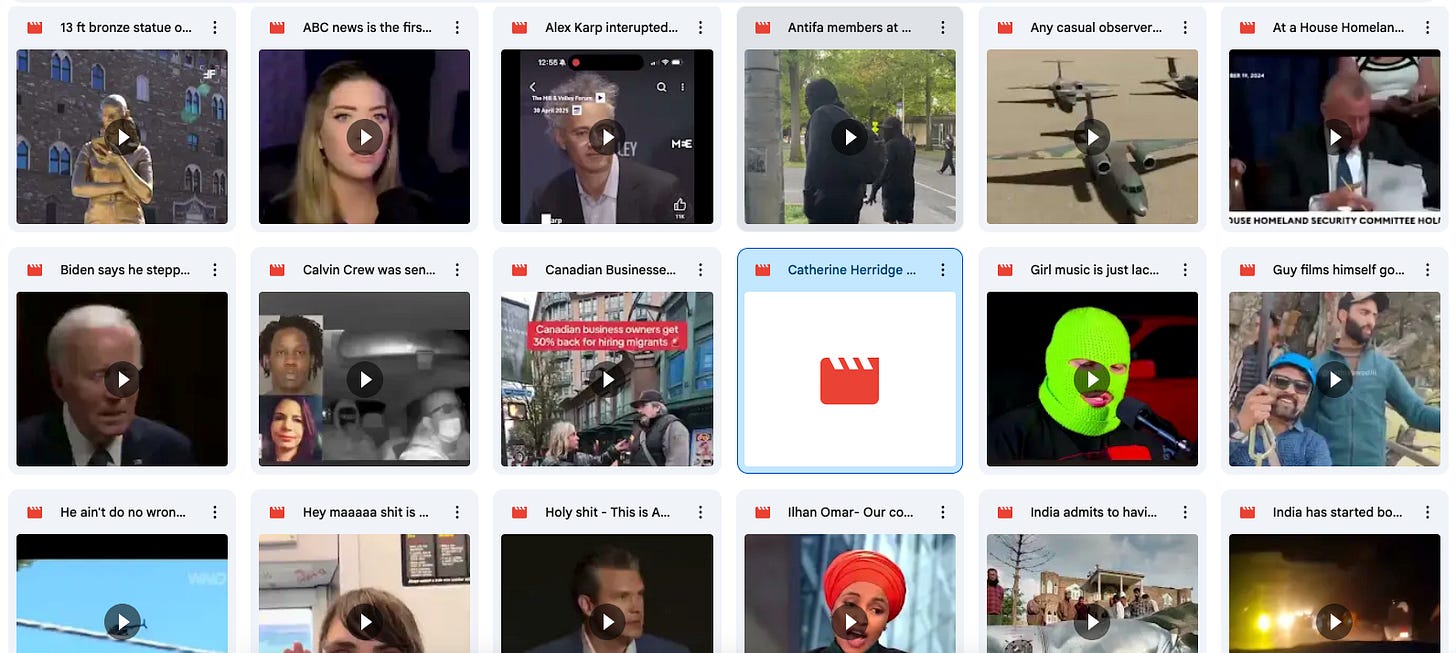Viewport: 1456px width, 653px height.
Task: Play the "Guy films himself go..." video
Action: pyautogui.click(x=1335, y=379)
